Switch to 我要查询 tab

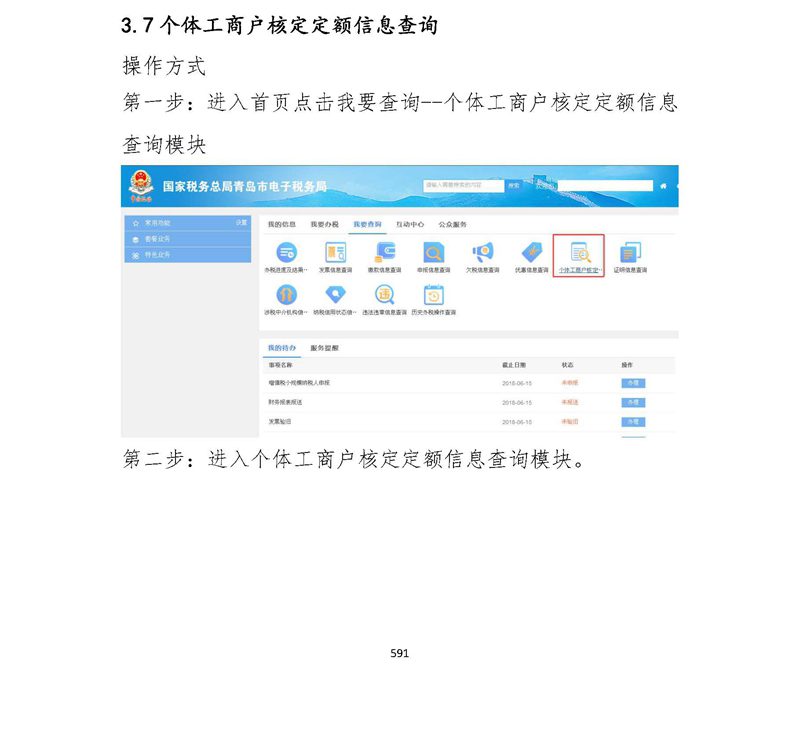point(367,225)
